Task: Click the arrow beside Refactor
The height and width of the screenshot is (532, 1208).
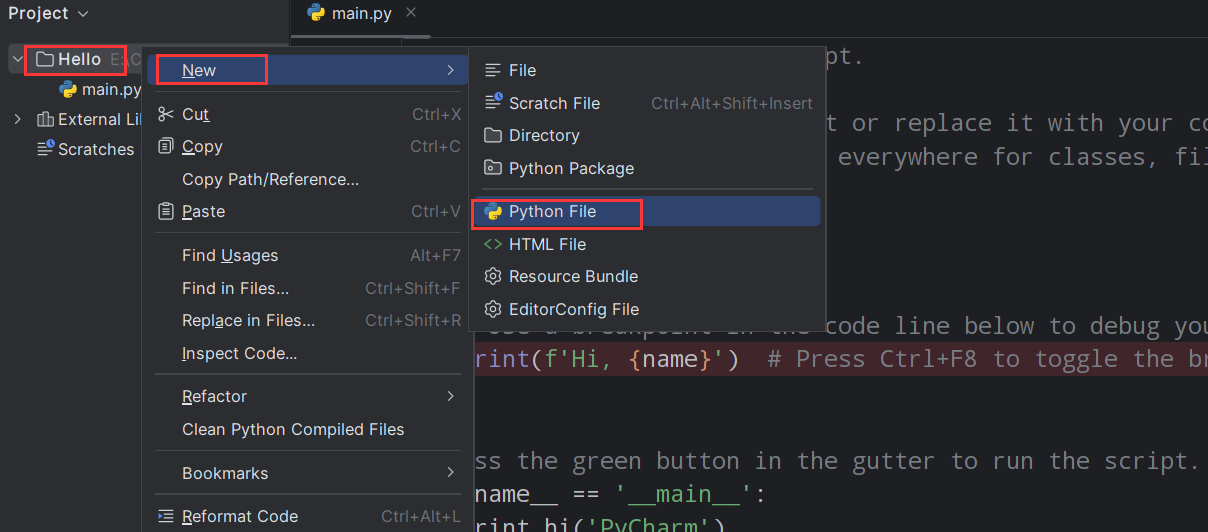Action: click(451, 396)
